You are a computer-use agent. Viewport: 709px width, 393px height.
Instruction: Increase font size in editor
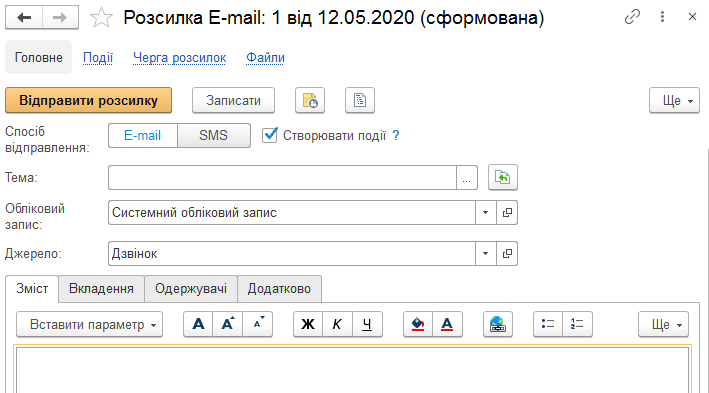(x=227, y=324)
